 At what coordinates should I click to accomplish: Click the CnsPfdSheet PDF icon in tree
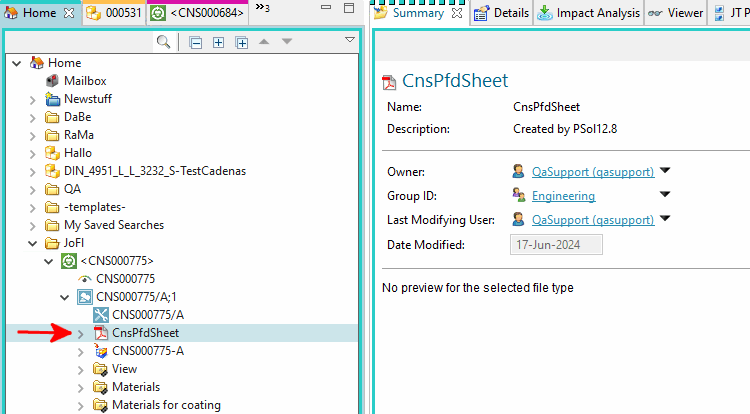click(101, 333)
